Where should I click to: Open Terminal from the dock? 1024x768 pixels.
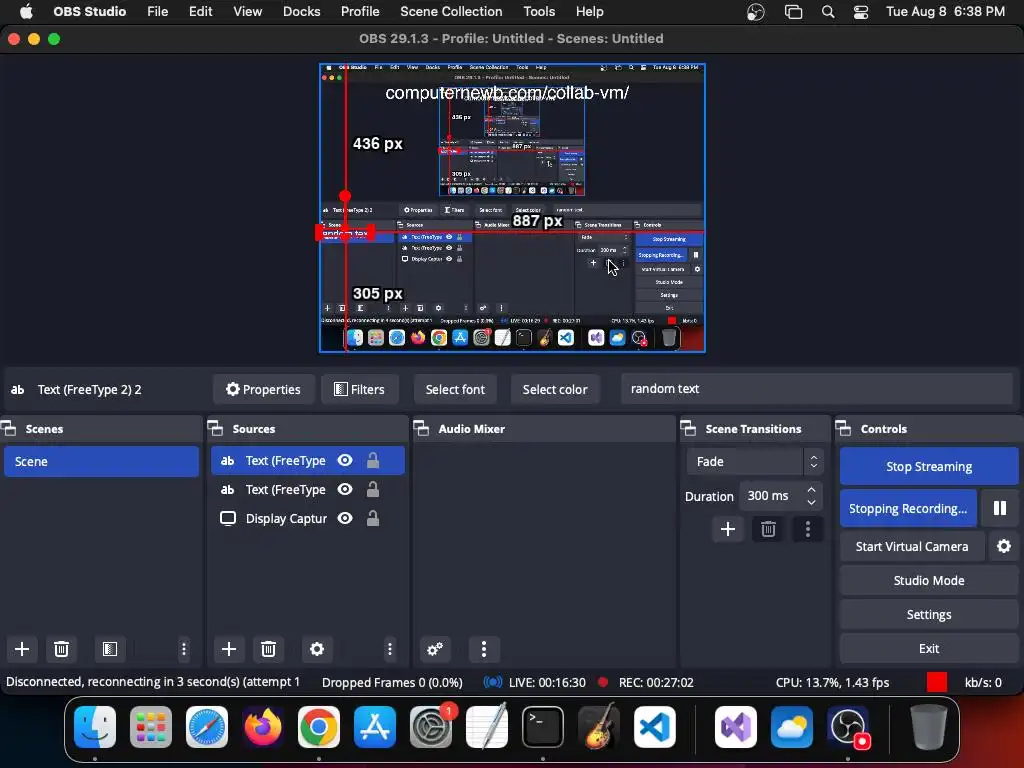543,727
